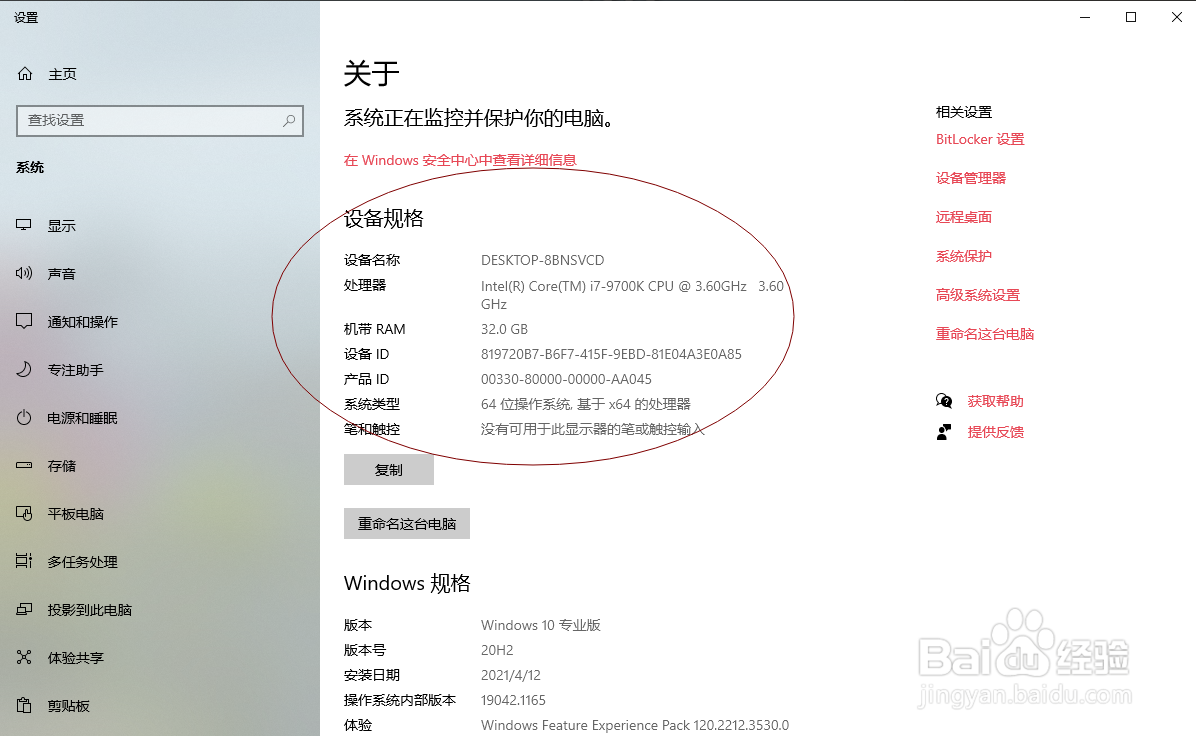Open 剪贴板 settings

pyautogui.click(x=69, y=706)
